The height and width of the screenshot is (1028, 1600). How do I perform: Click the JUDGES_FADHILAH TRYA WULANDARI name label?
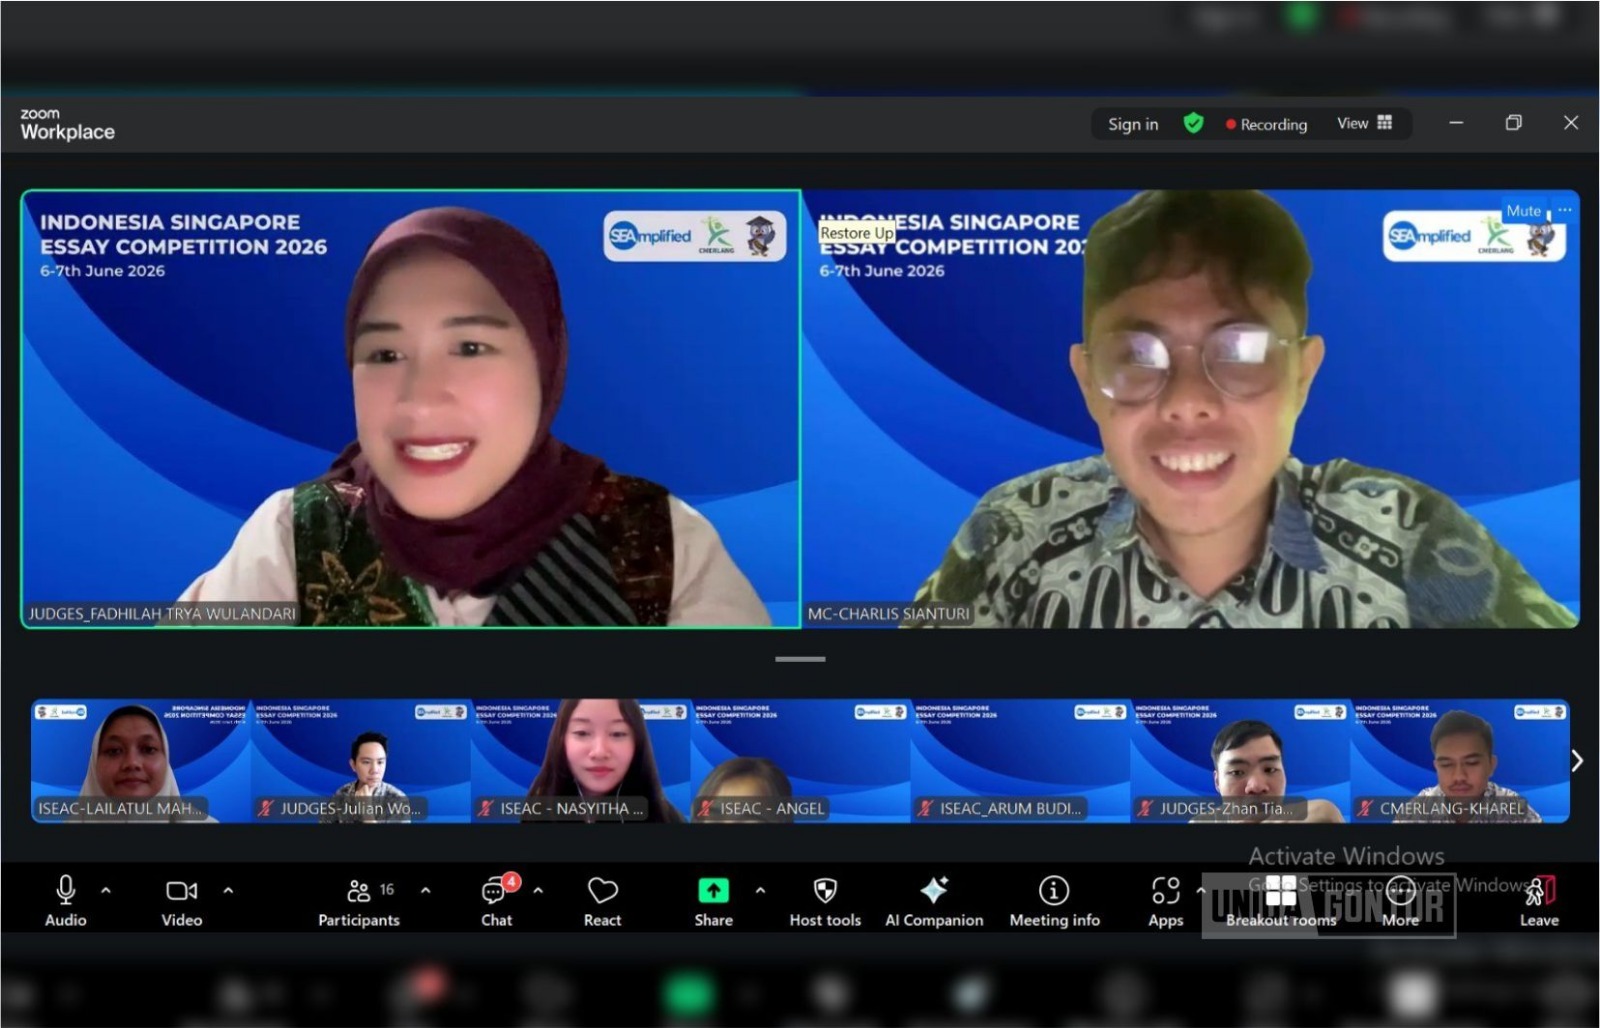[162, 613]
